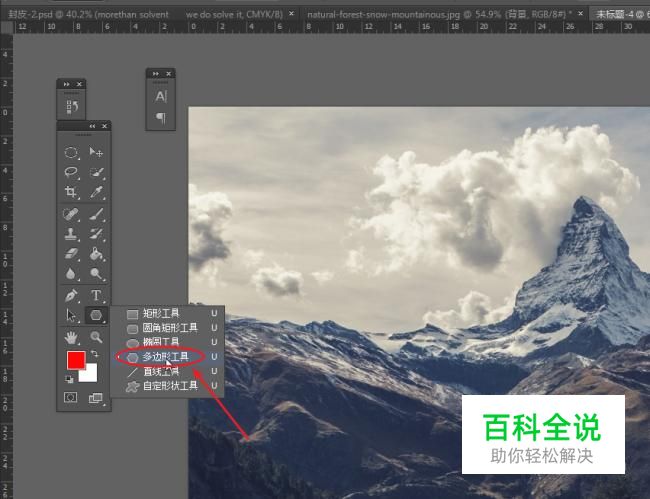Select the Lasso tool

point(71,172)
